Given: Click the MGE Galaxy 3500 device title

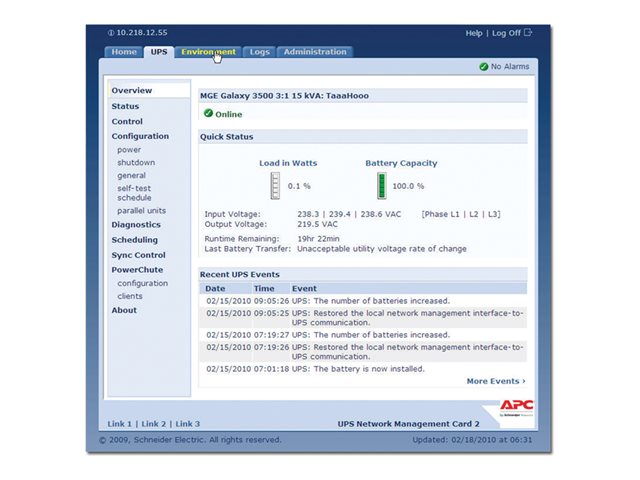Looking at the screenshot, I should pyautogui.click(x=284, y=96).
